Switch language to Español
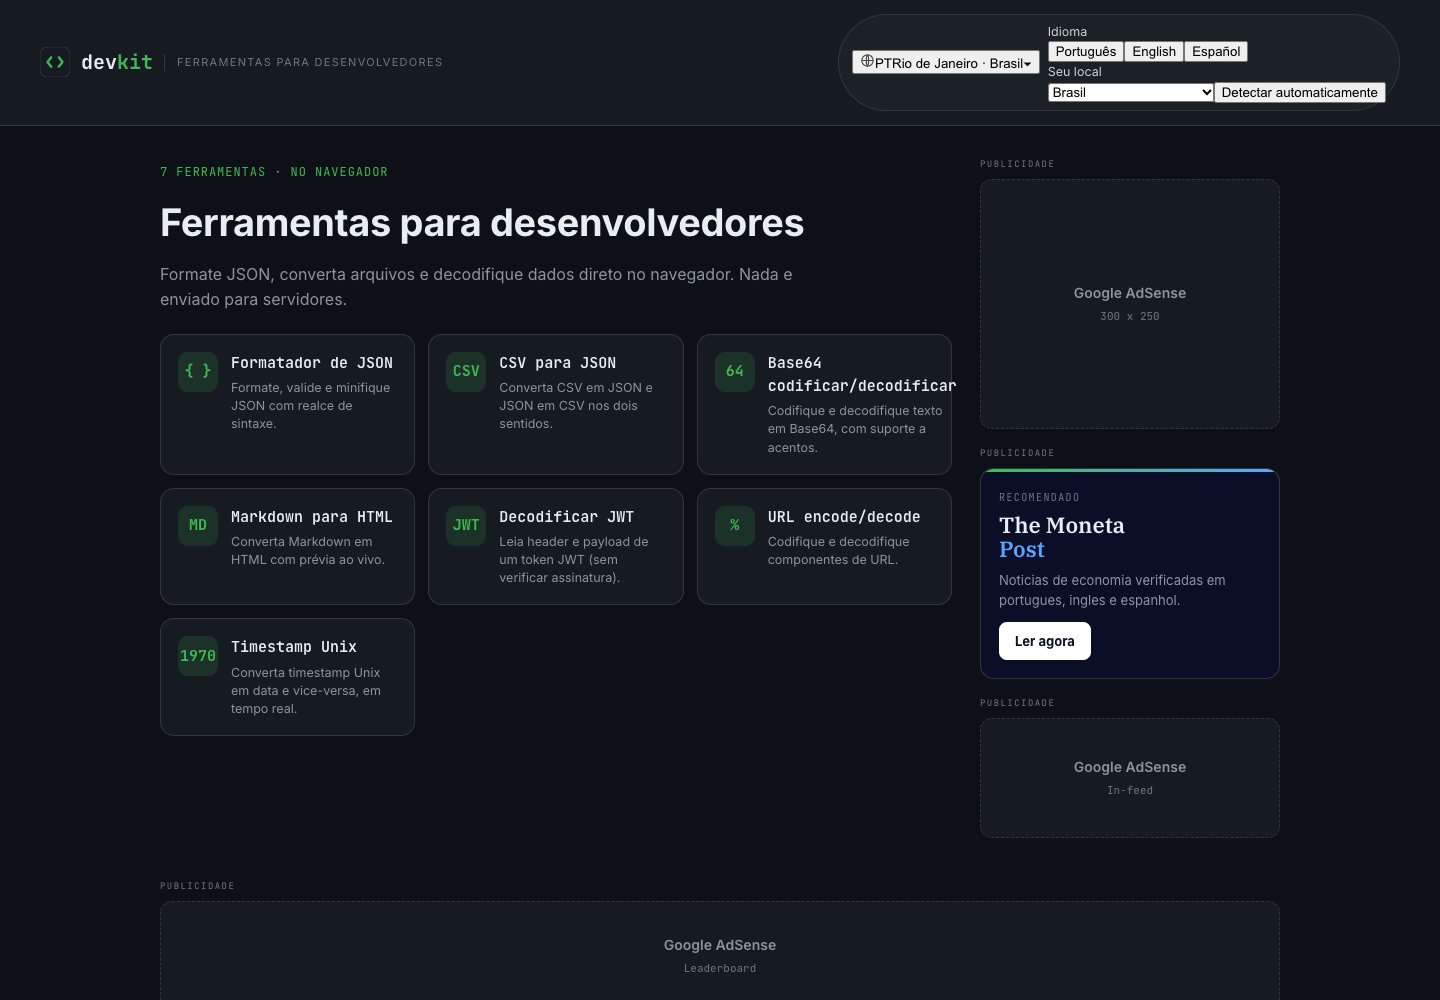1440x1000 pixels. (x=1216, y=52)
